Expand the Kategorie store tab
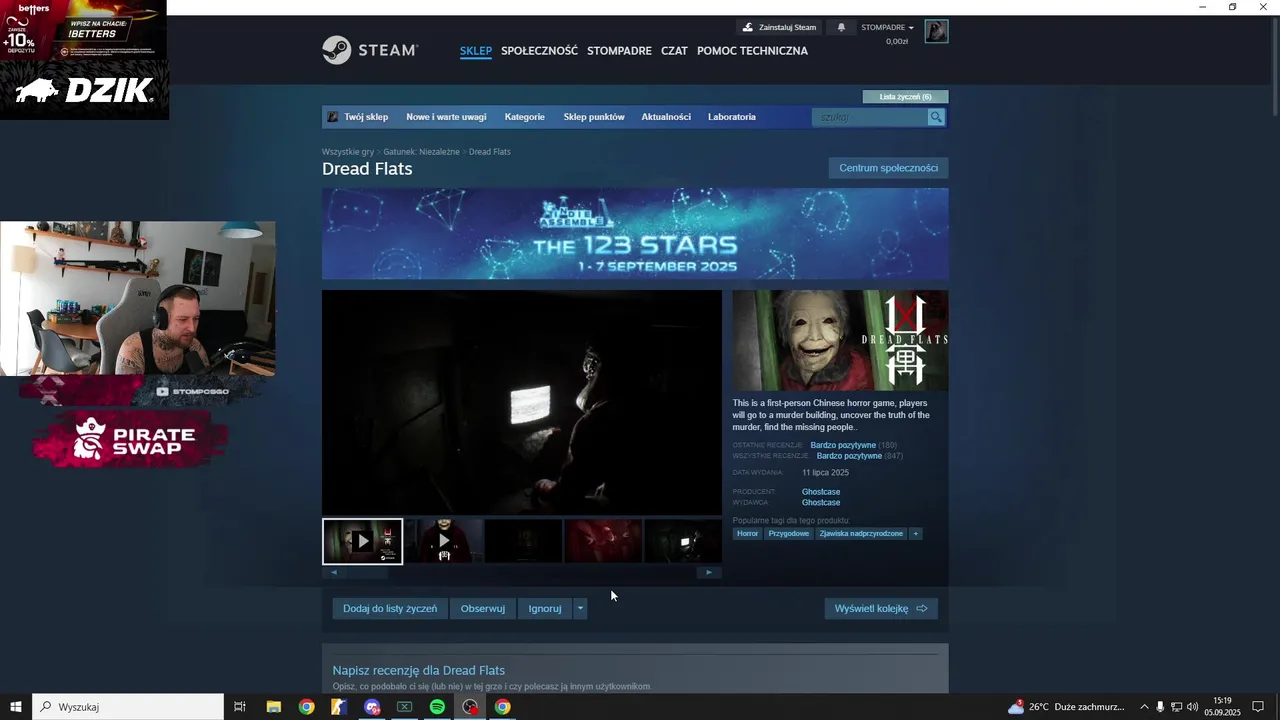Viewport: 1280px width, 720px height. (525, 117)
